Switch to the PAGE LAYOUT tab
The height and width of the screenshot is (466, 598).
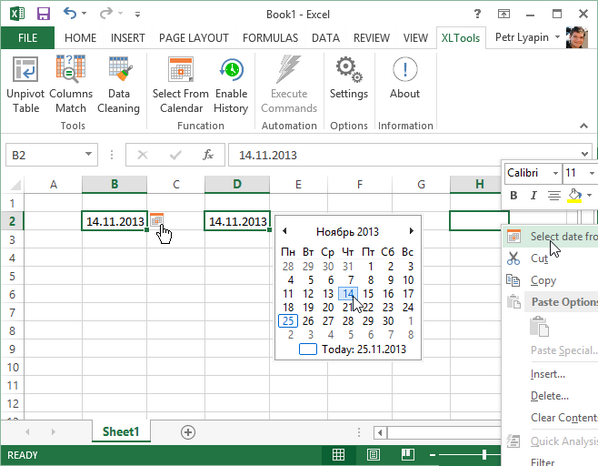(194, 38)
